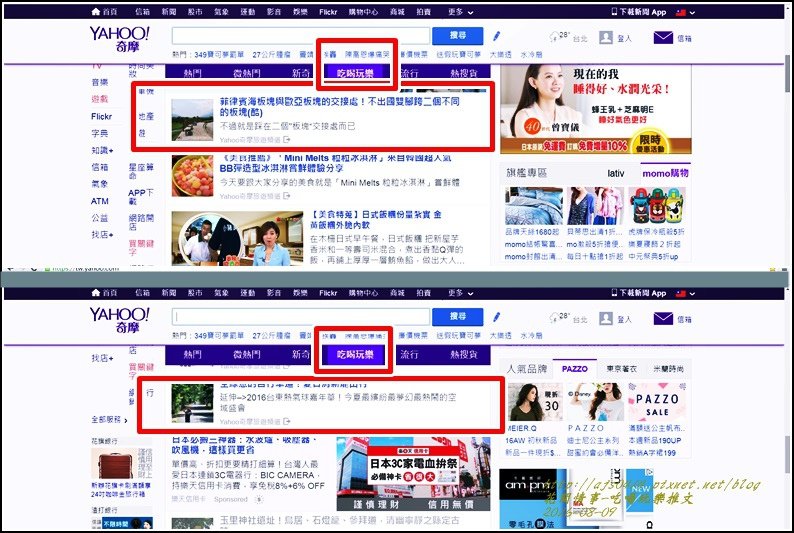Open 遊戲 link in upper left sidebar

(x=100, y=99)
